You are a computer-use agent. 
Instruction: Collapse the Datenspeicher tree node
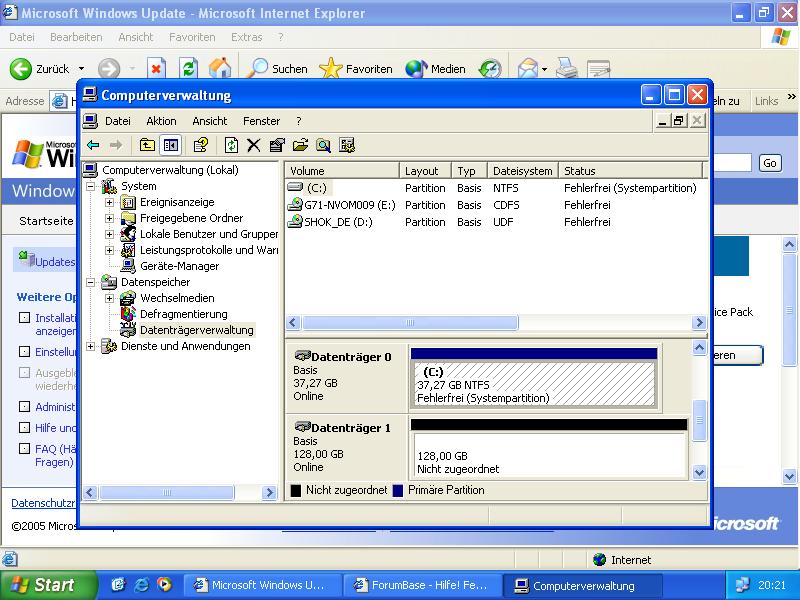(91, 282)
